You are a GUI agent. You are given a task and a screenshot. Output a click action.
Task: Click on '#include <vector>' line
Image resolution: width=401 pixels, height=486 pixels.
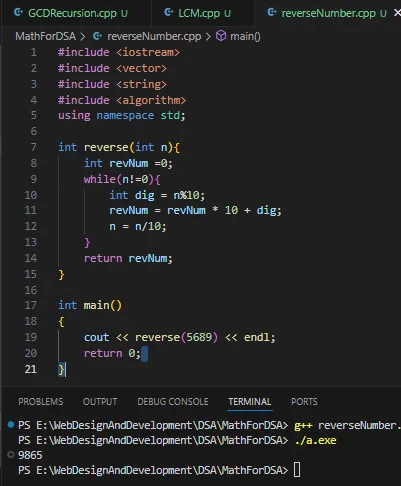[112, 68]
